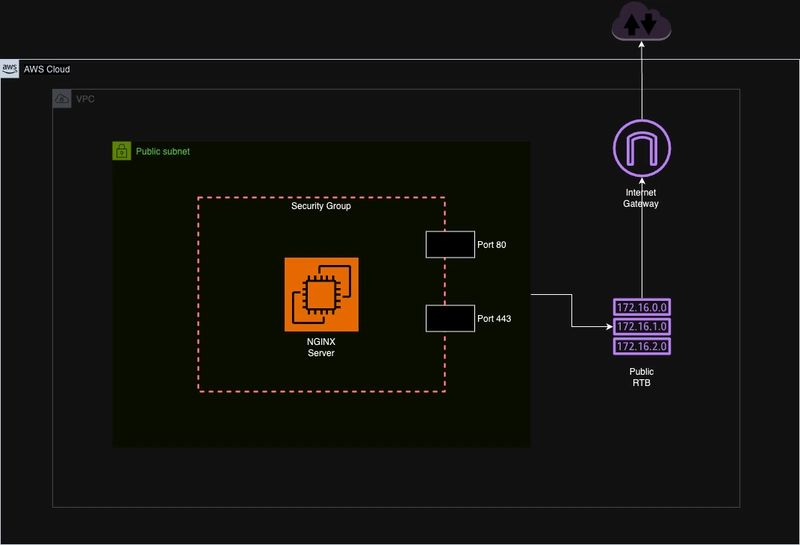Click the 172.16.1.0 route entry
This screenshot has width=800, height=545.
[x=642, y=327]
